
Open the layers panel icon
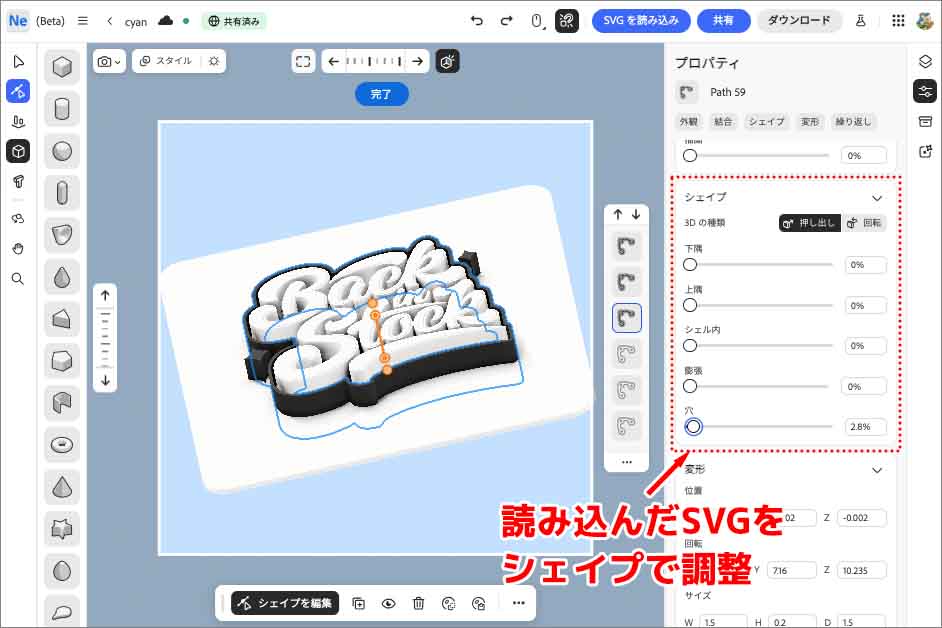click(925, 61)
